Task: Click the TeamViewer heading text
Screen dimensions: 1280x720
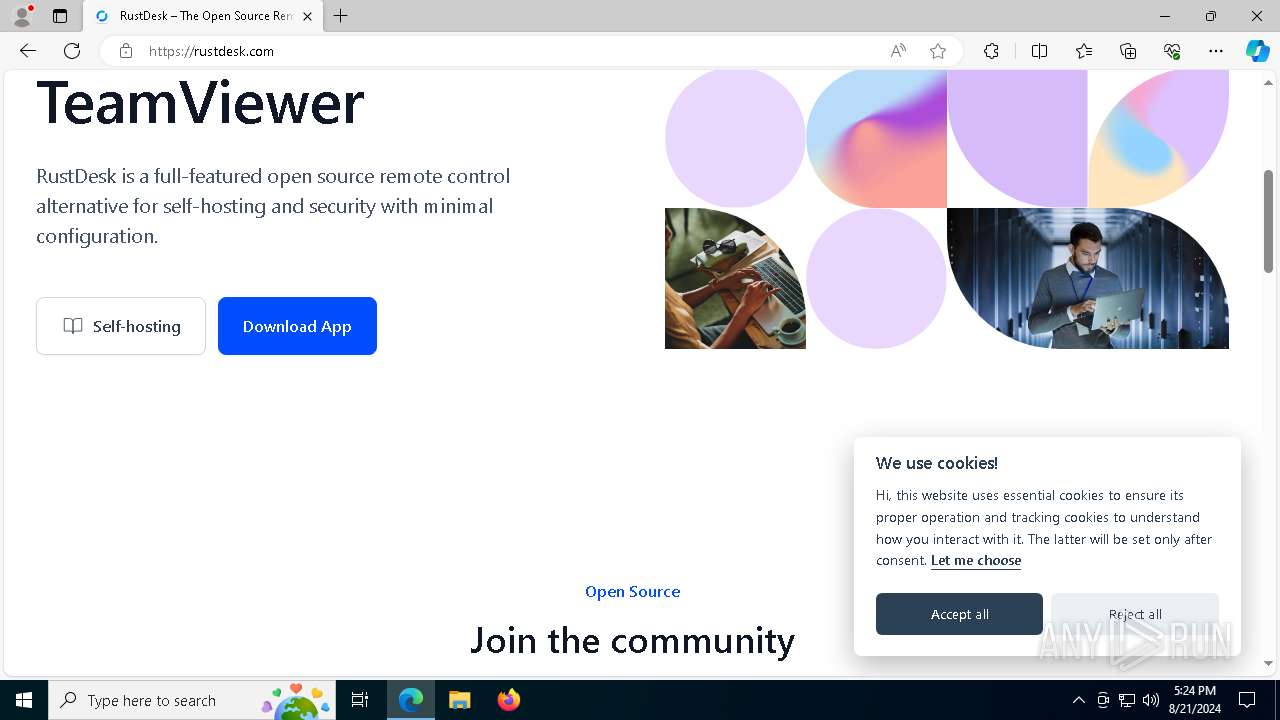Action: [x=200, y=102]
